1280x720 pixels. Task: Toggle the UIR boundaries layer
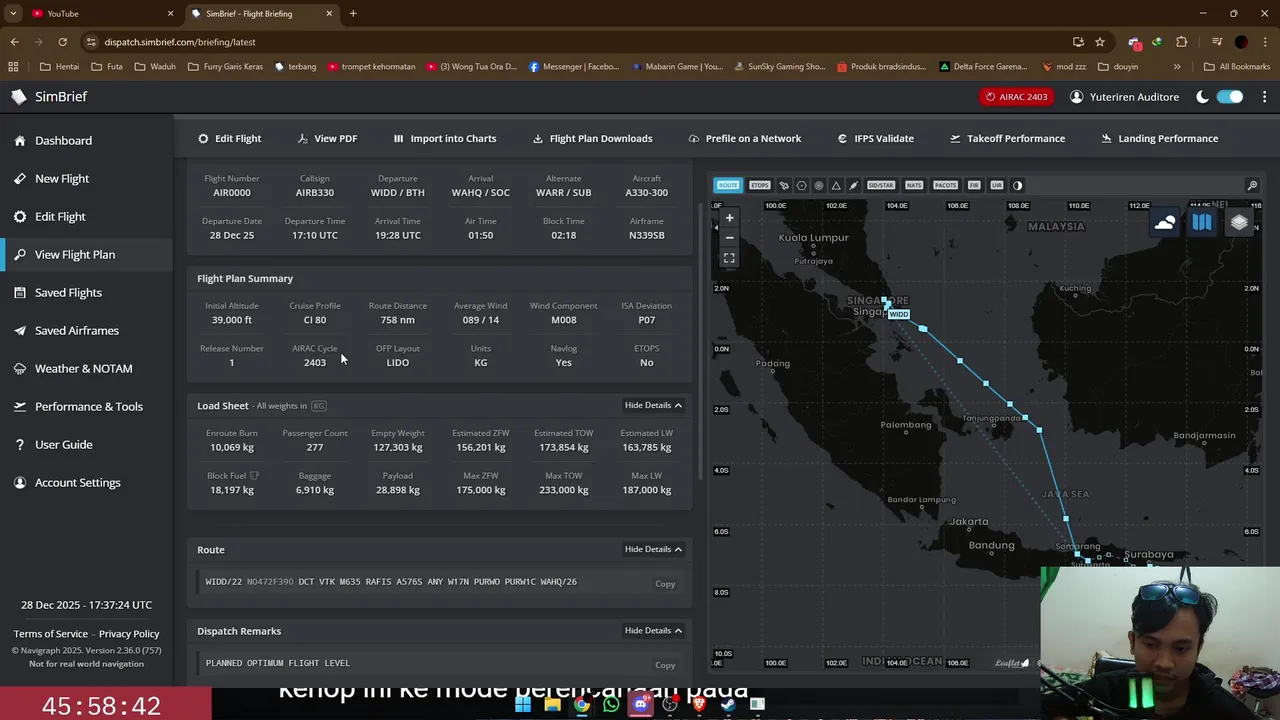[x=997, y=185]
